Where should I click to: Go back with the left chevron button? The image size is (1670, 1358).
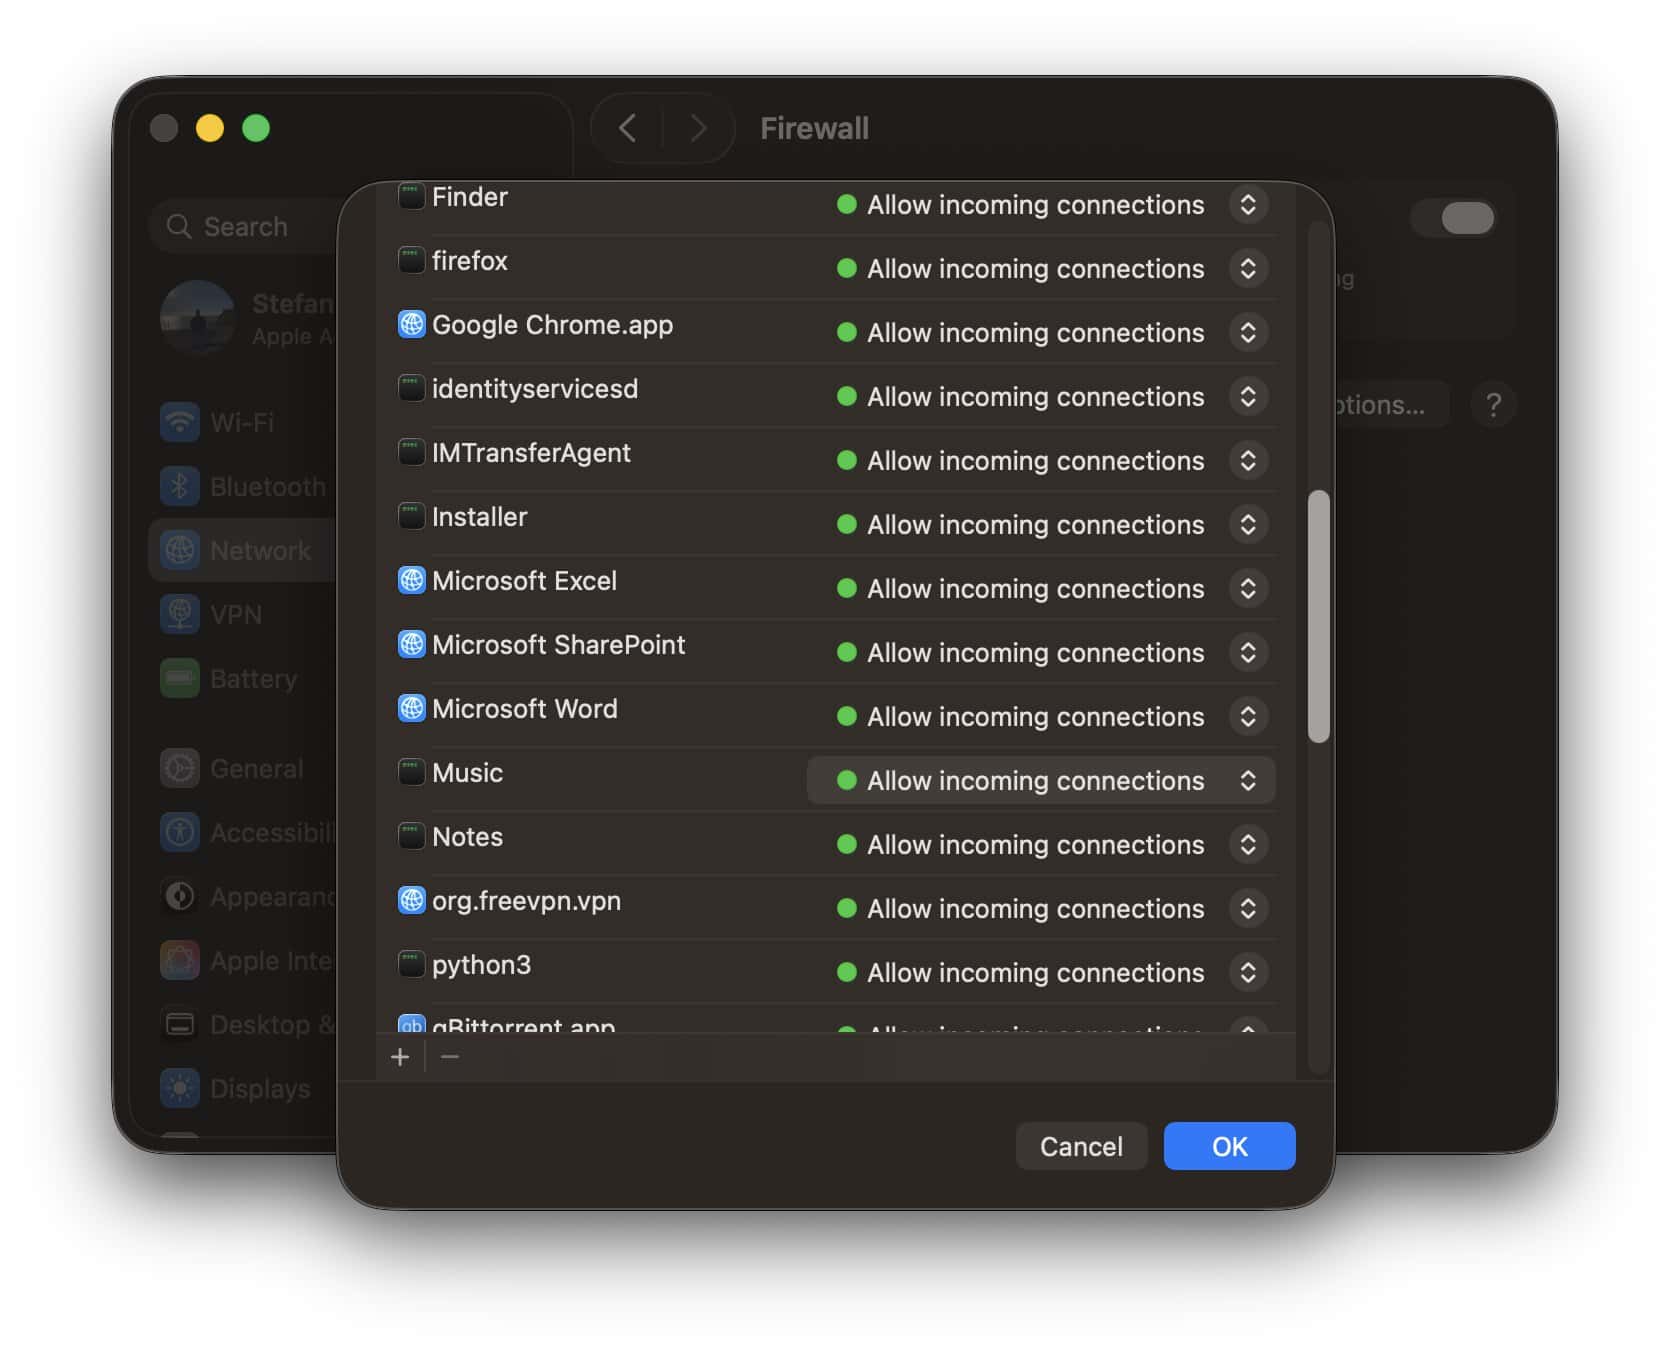point(628,128)
